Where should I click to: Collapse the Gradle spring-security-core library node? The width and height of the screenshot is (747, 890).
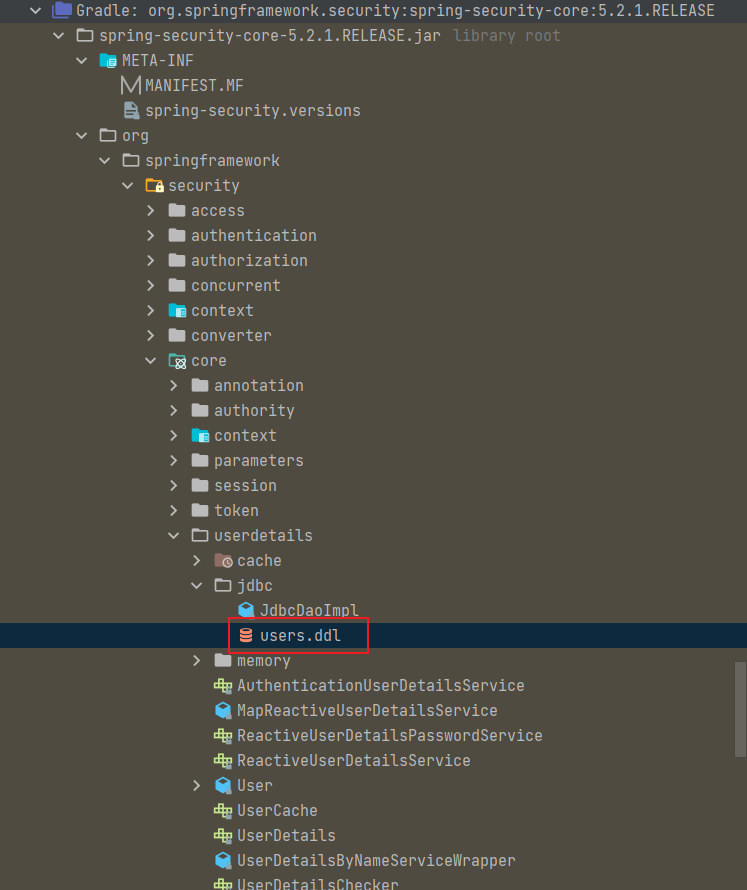(x=36, y=10)
